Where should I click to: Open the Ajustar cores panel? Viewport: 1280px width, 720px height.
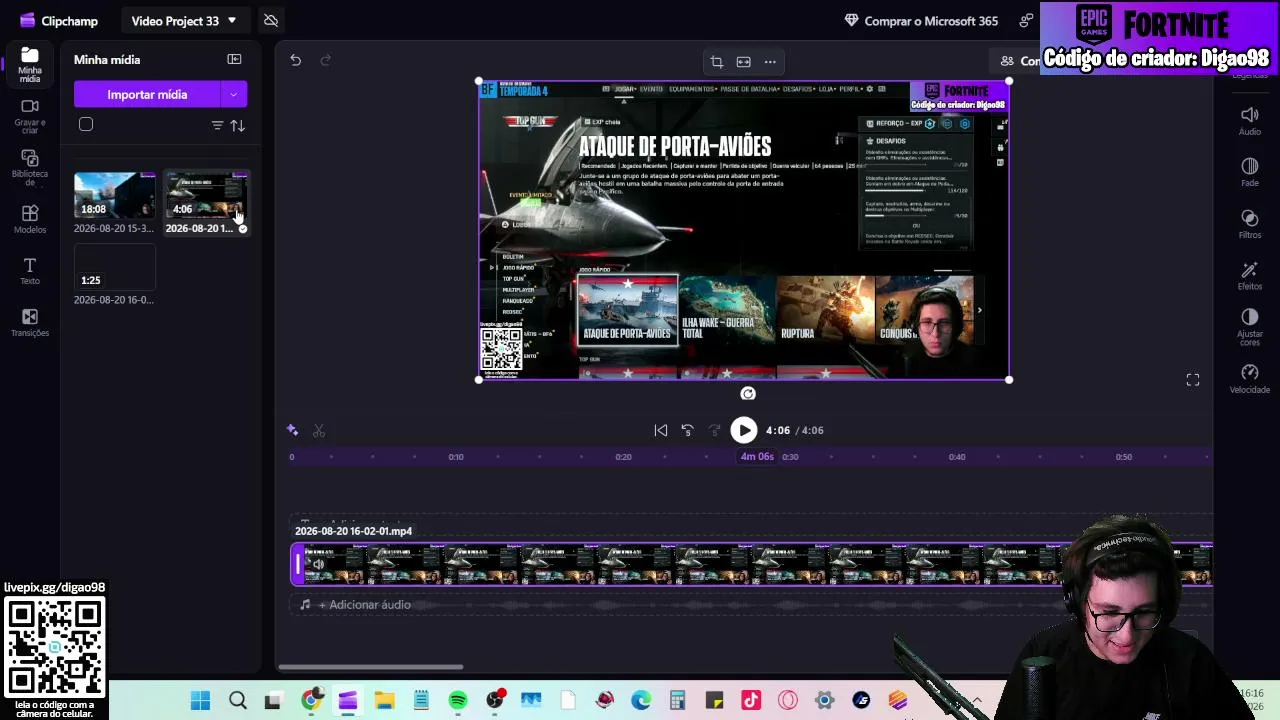1250,327
